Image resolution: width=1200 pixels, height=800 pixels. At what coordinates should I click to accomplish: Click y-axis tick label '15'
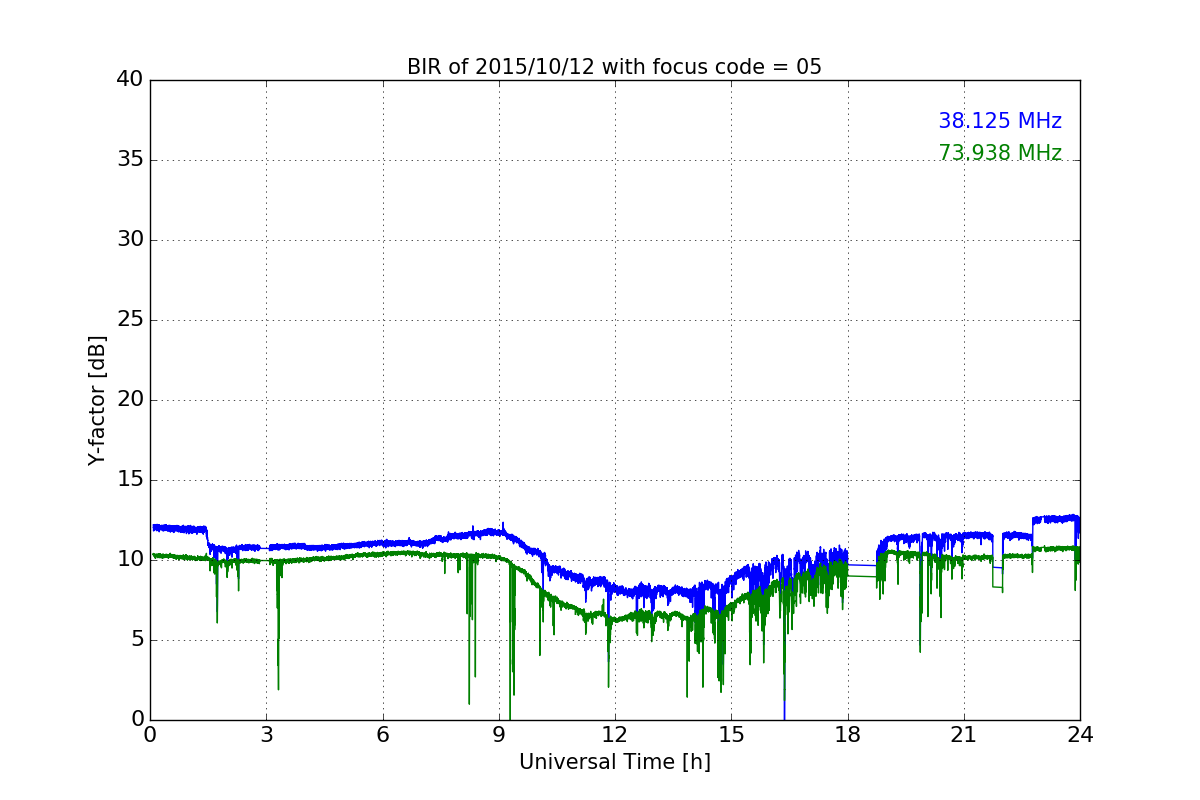[x=130, y=480]
